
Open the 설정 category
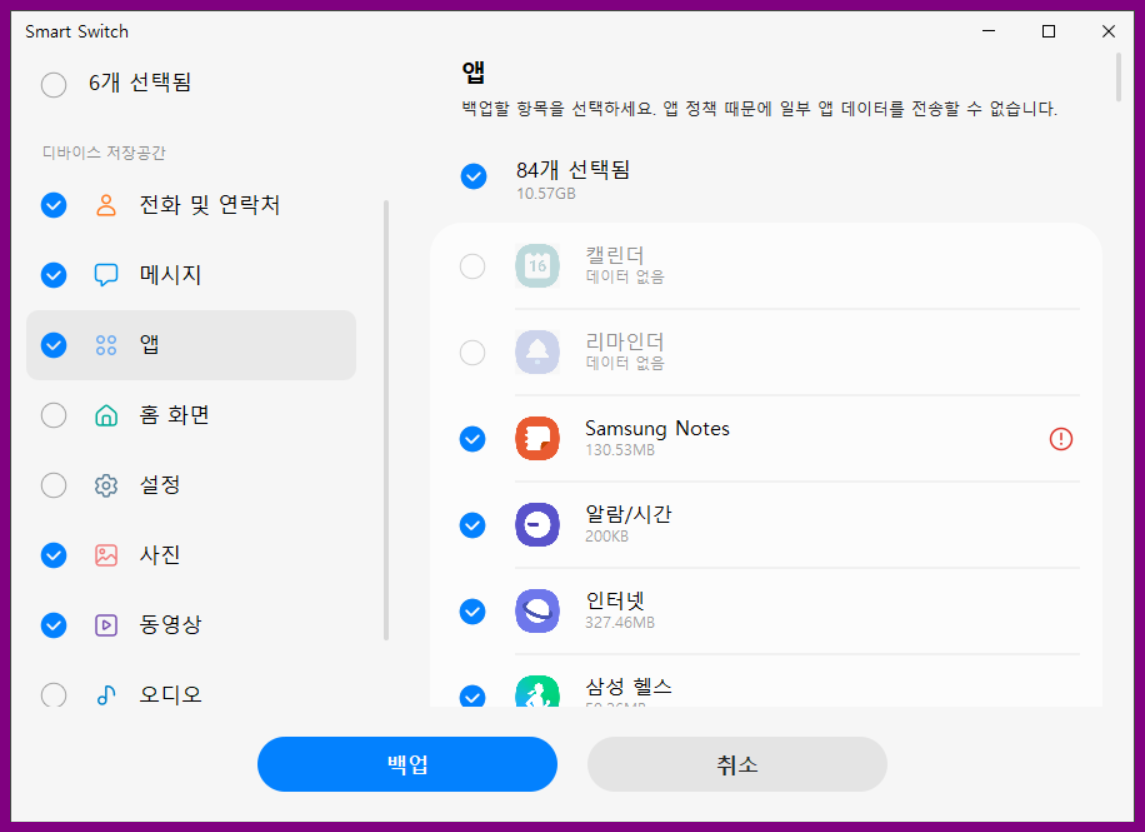191,485
